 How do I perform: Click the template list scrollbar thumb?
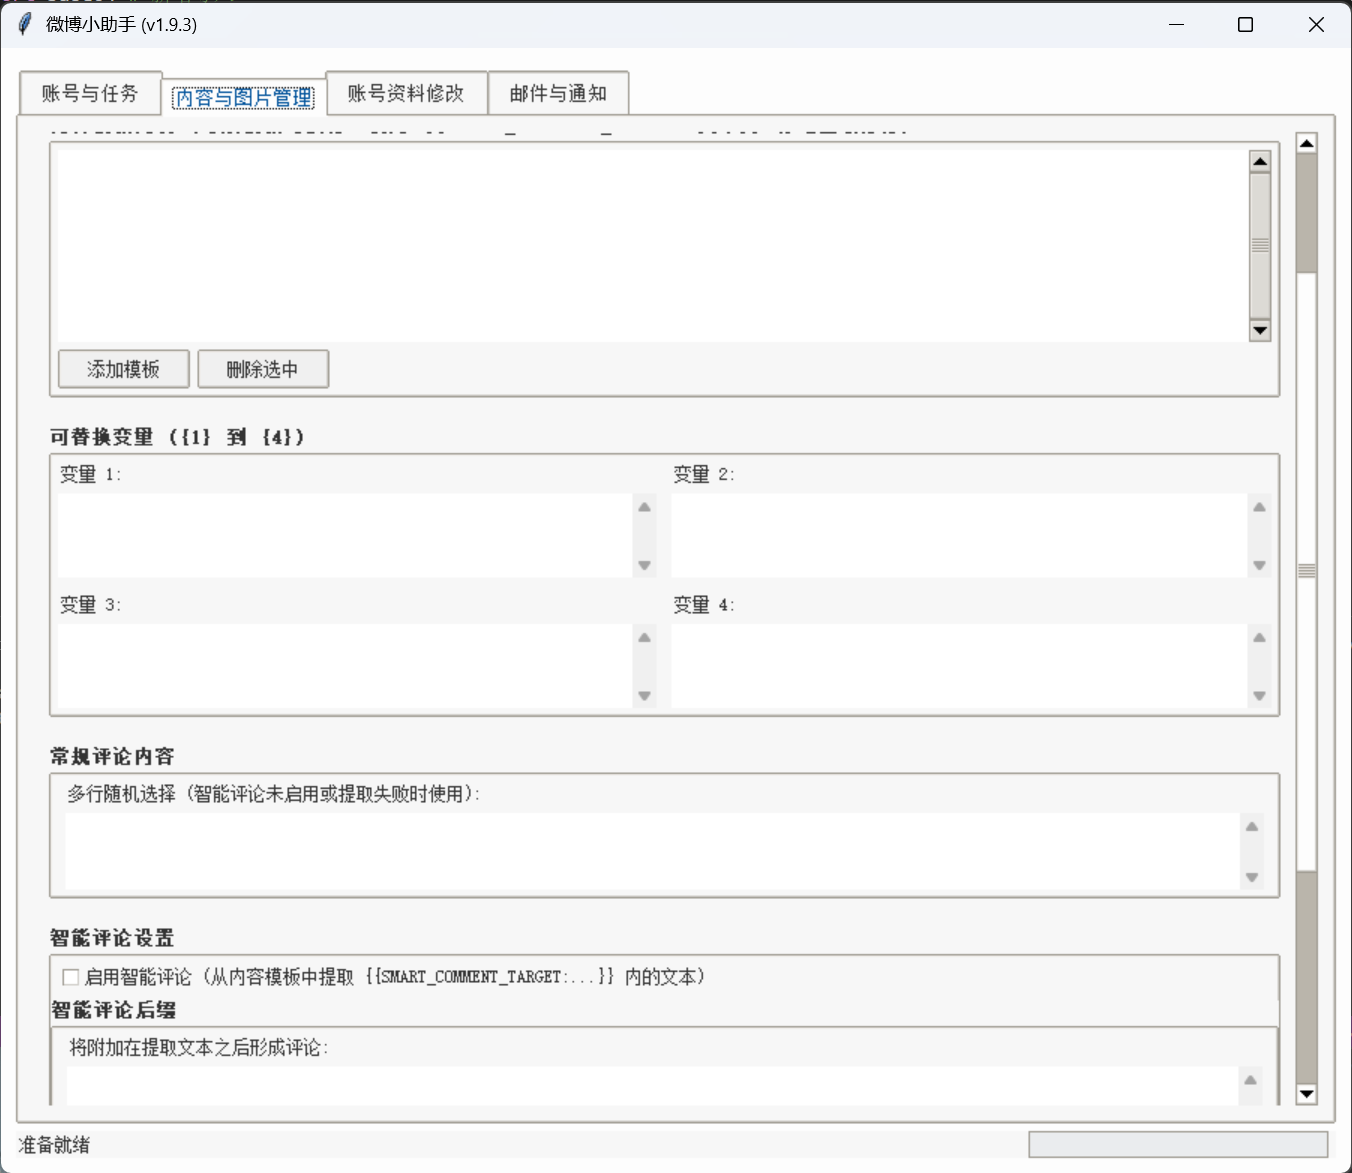pyautogui.click(x=1260, y=245)
